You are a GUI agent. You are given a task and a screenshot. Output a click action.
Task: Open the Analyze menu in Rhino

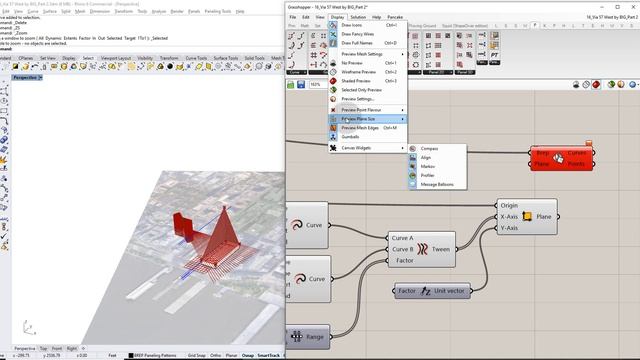159,11
